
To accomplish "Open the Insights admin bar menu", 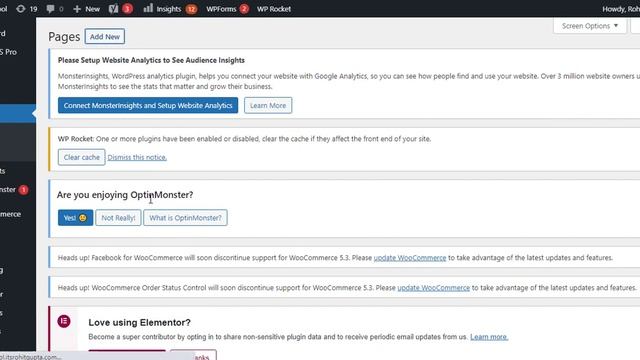I will pos(170,9).
